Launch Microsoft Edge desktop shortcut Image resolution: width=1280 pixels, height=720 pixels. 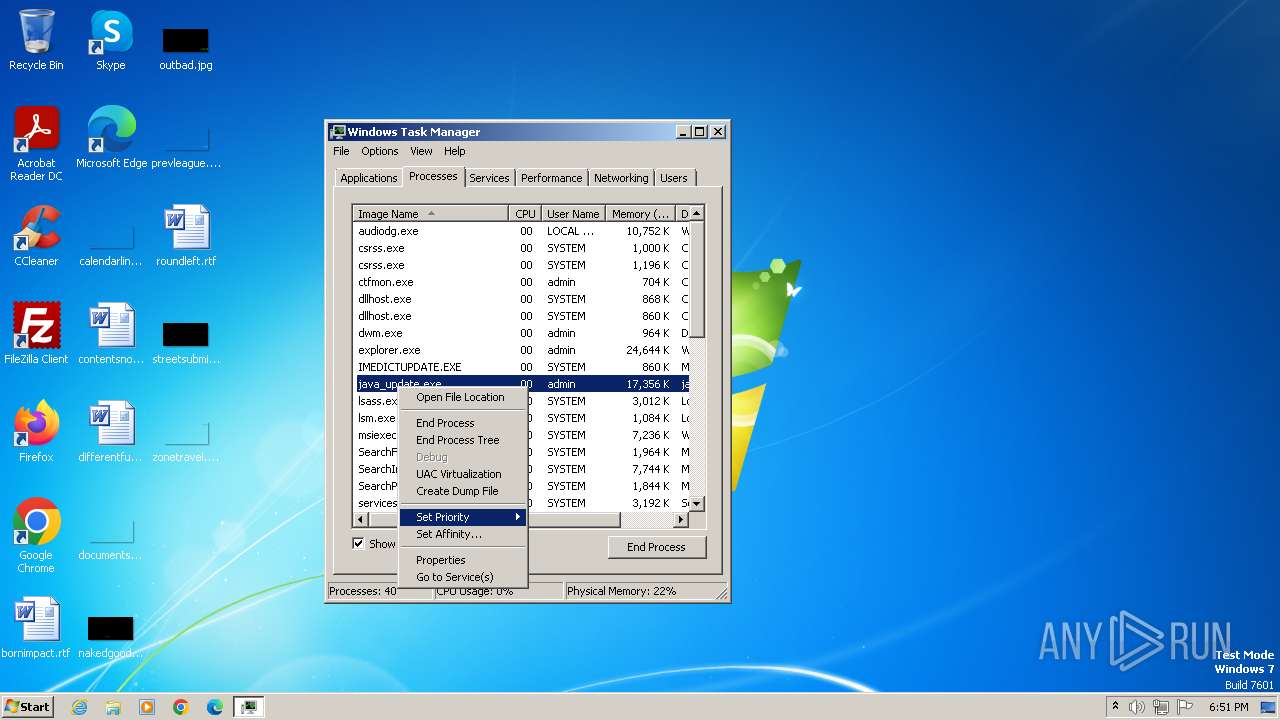pyautogui.click(x=111, y=138)
